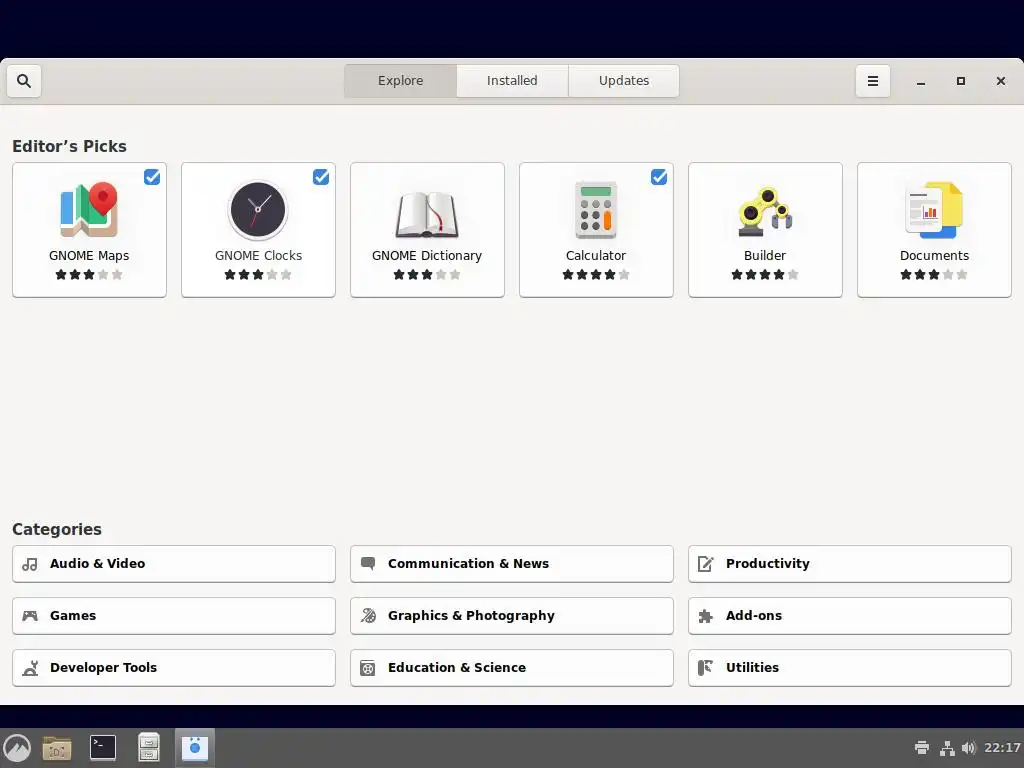Image resolution: width=1024 pixels, height=768 pixels.
Task: Open Builder robot arm icon
Action: click(x=765, y=211)
